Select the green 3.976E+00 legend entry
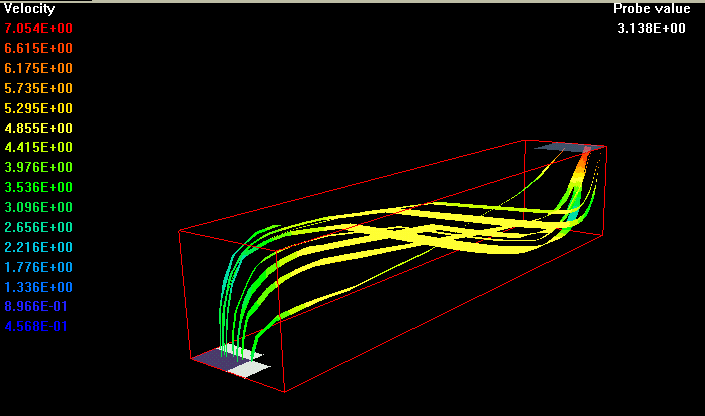Screen dimensions: 705x416 click(38, 168)
